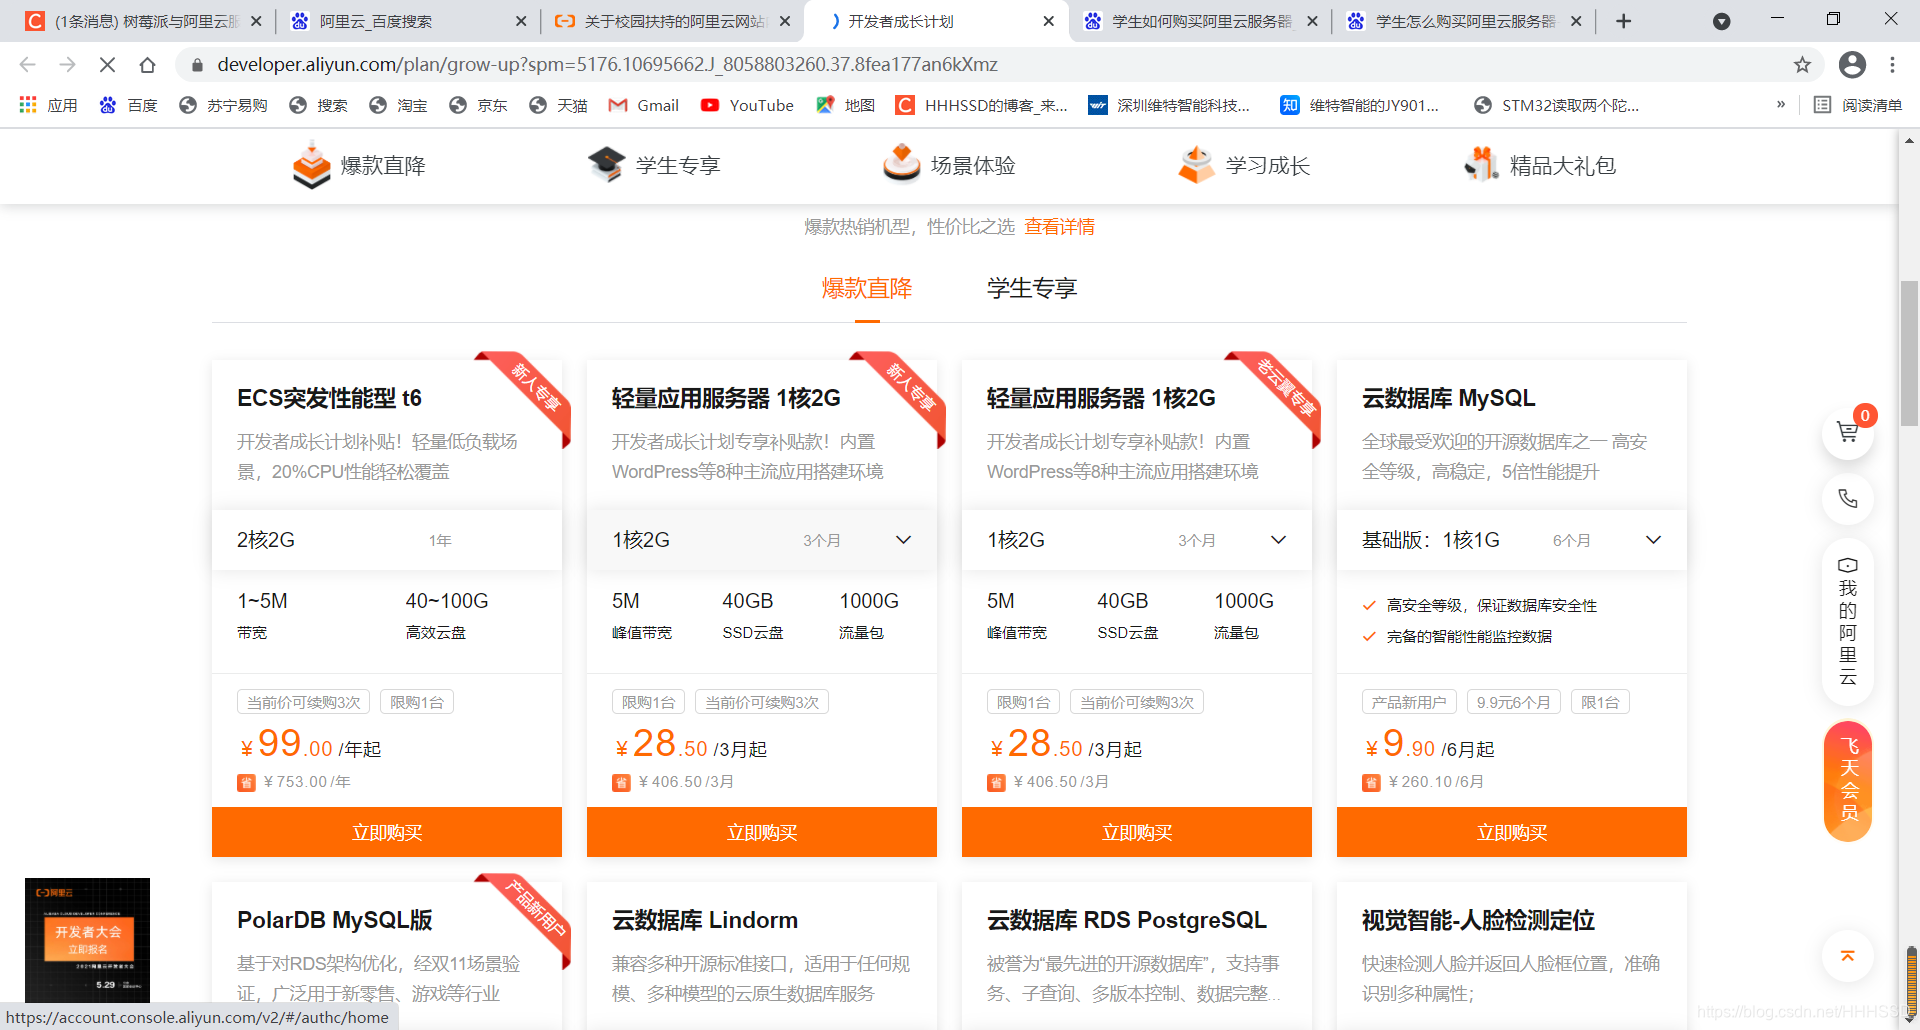Open the ECS突发性能型 t6 title
The width and height of the screenshot is (1920, 1030).
pyautogui.click(x=329, y=398)
